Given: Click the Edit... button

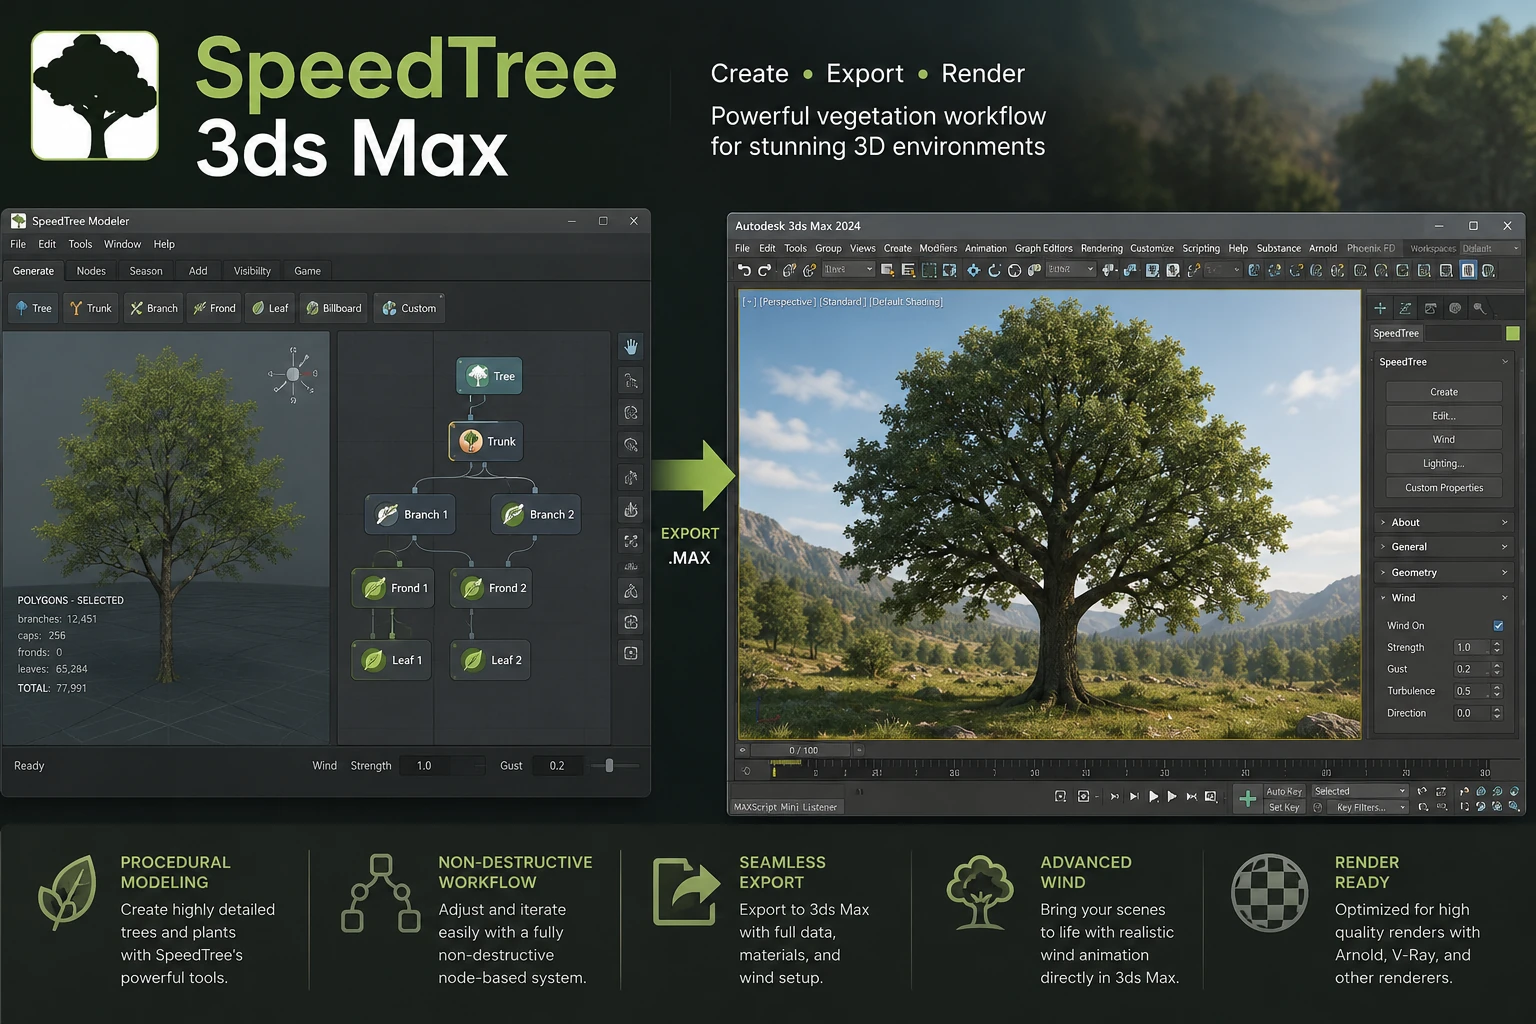Looking at the screenshot, I should pyautogui.click(x=1444, y=416).
